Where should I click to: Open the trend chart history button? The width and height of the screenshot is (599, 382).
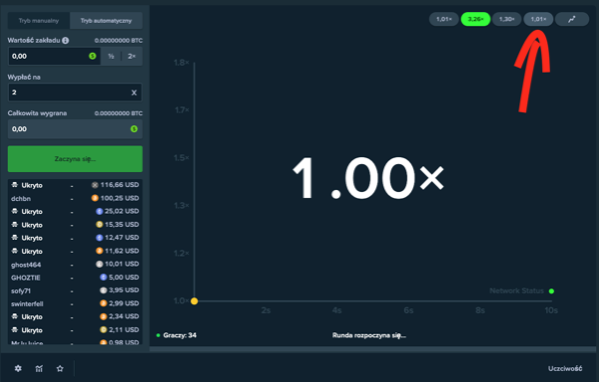(x=572, y=19)
